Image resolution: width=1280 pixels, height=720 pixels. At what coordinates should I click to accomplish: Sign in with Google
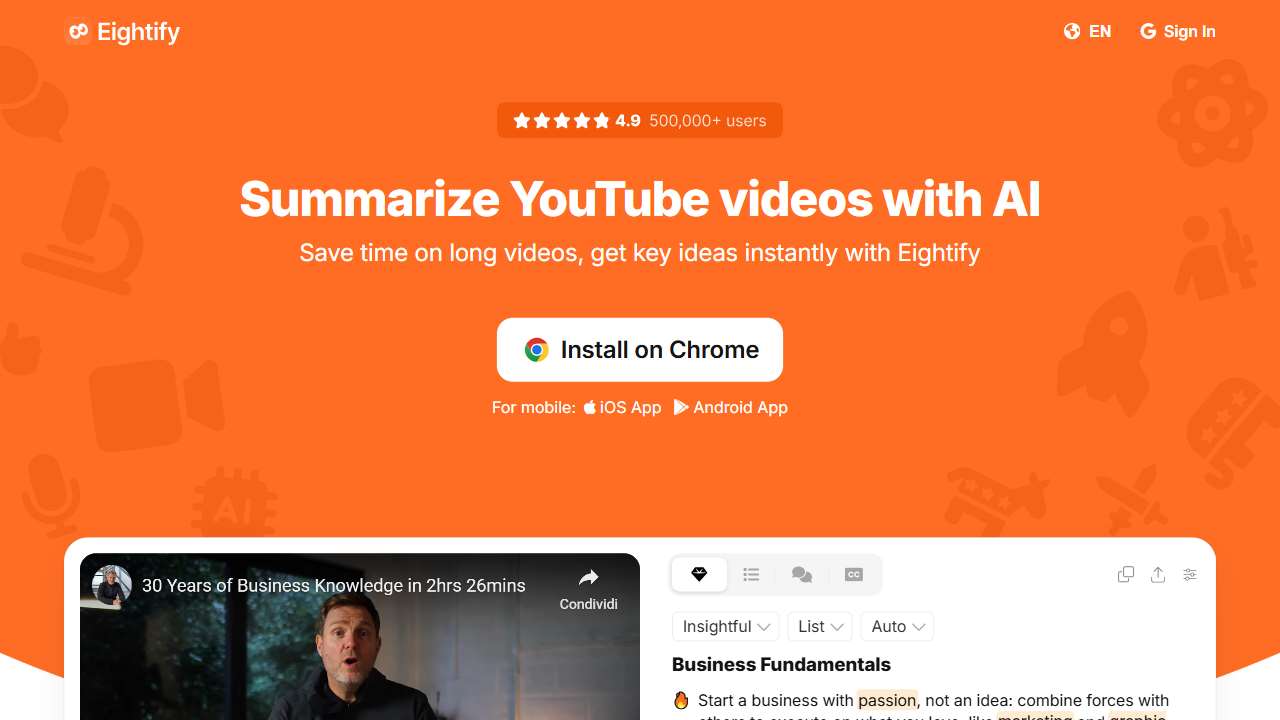[x=1178, y=31]
